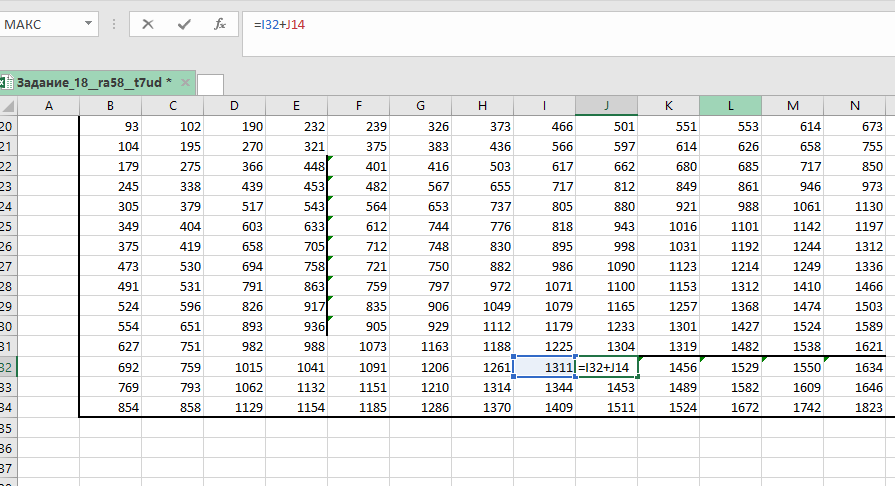Select column L header

point(730,106)
